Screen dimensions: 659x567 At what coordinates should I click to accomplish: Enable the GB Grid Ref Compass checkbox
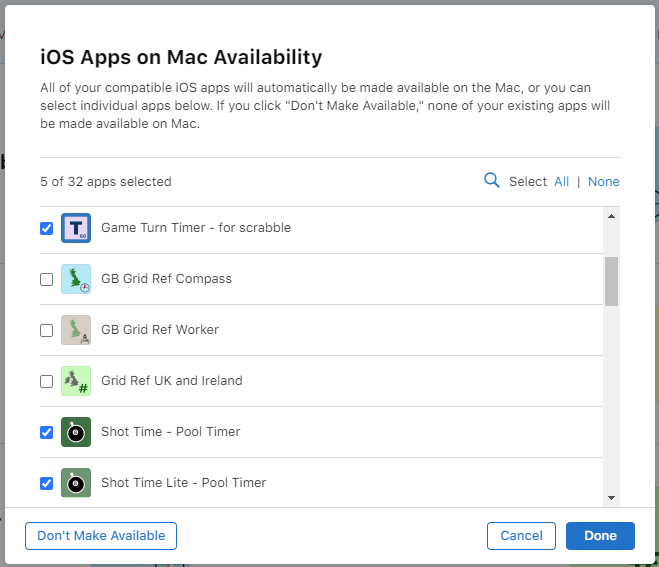tap(47, 279)
